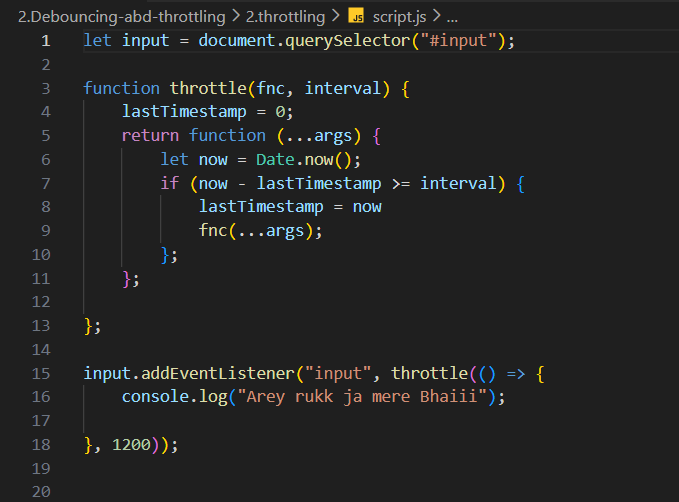Expand chevron after 2.throttling breadcrumb
The height and width of the screenshot is (502, 679).
(x=336, y=16)
